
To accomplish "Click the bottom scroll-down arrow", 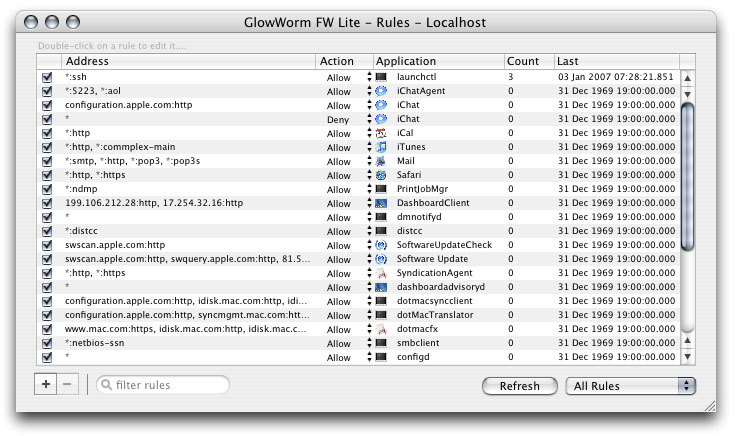I will [688, 357].
